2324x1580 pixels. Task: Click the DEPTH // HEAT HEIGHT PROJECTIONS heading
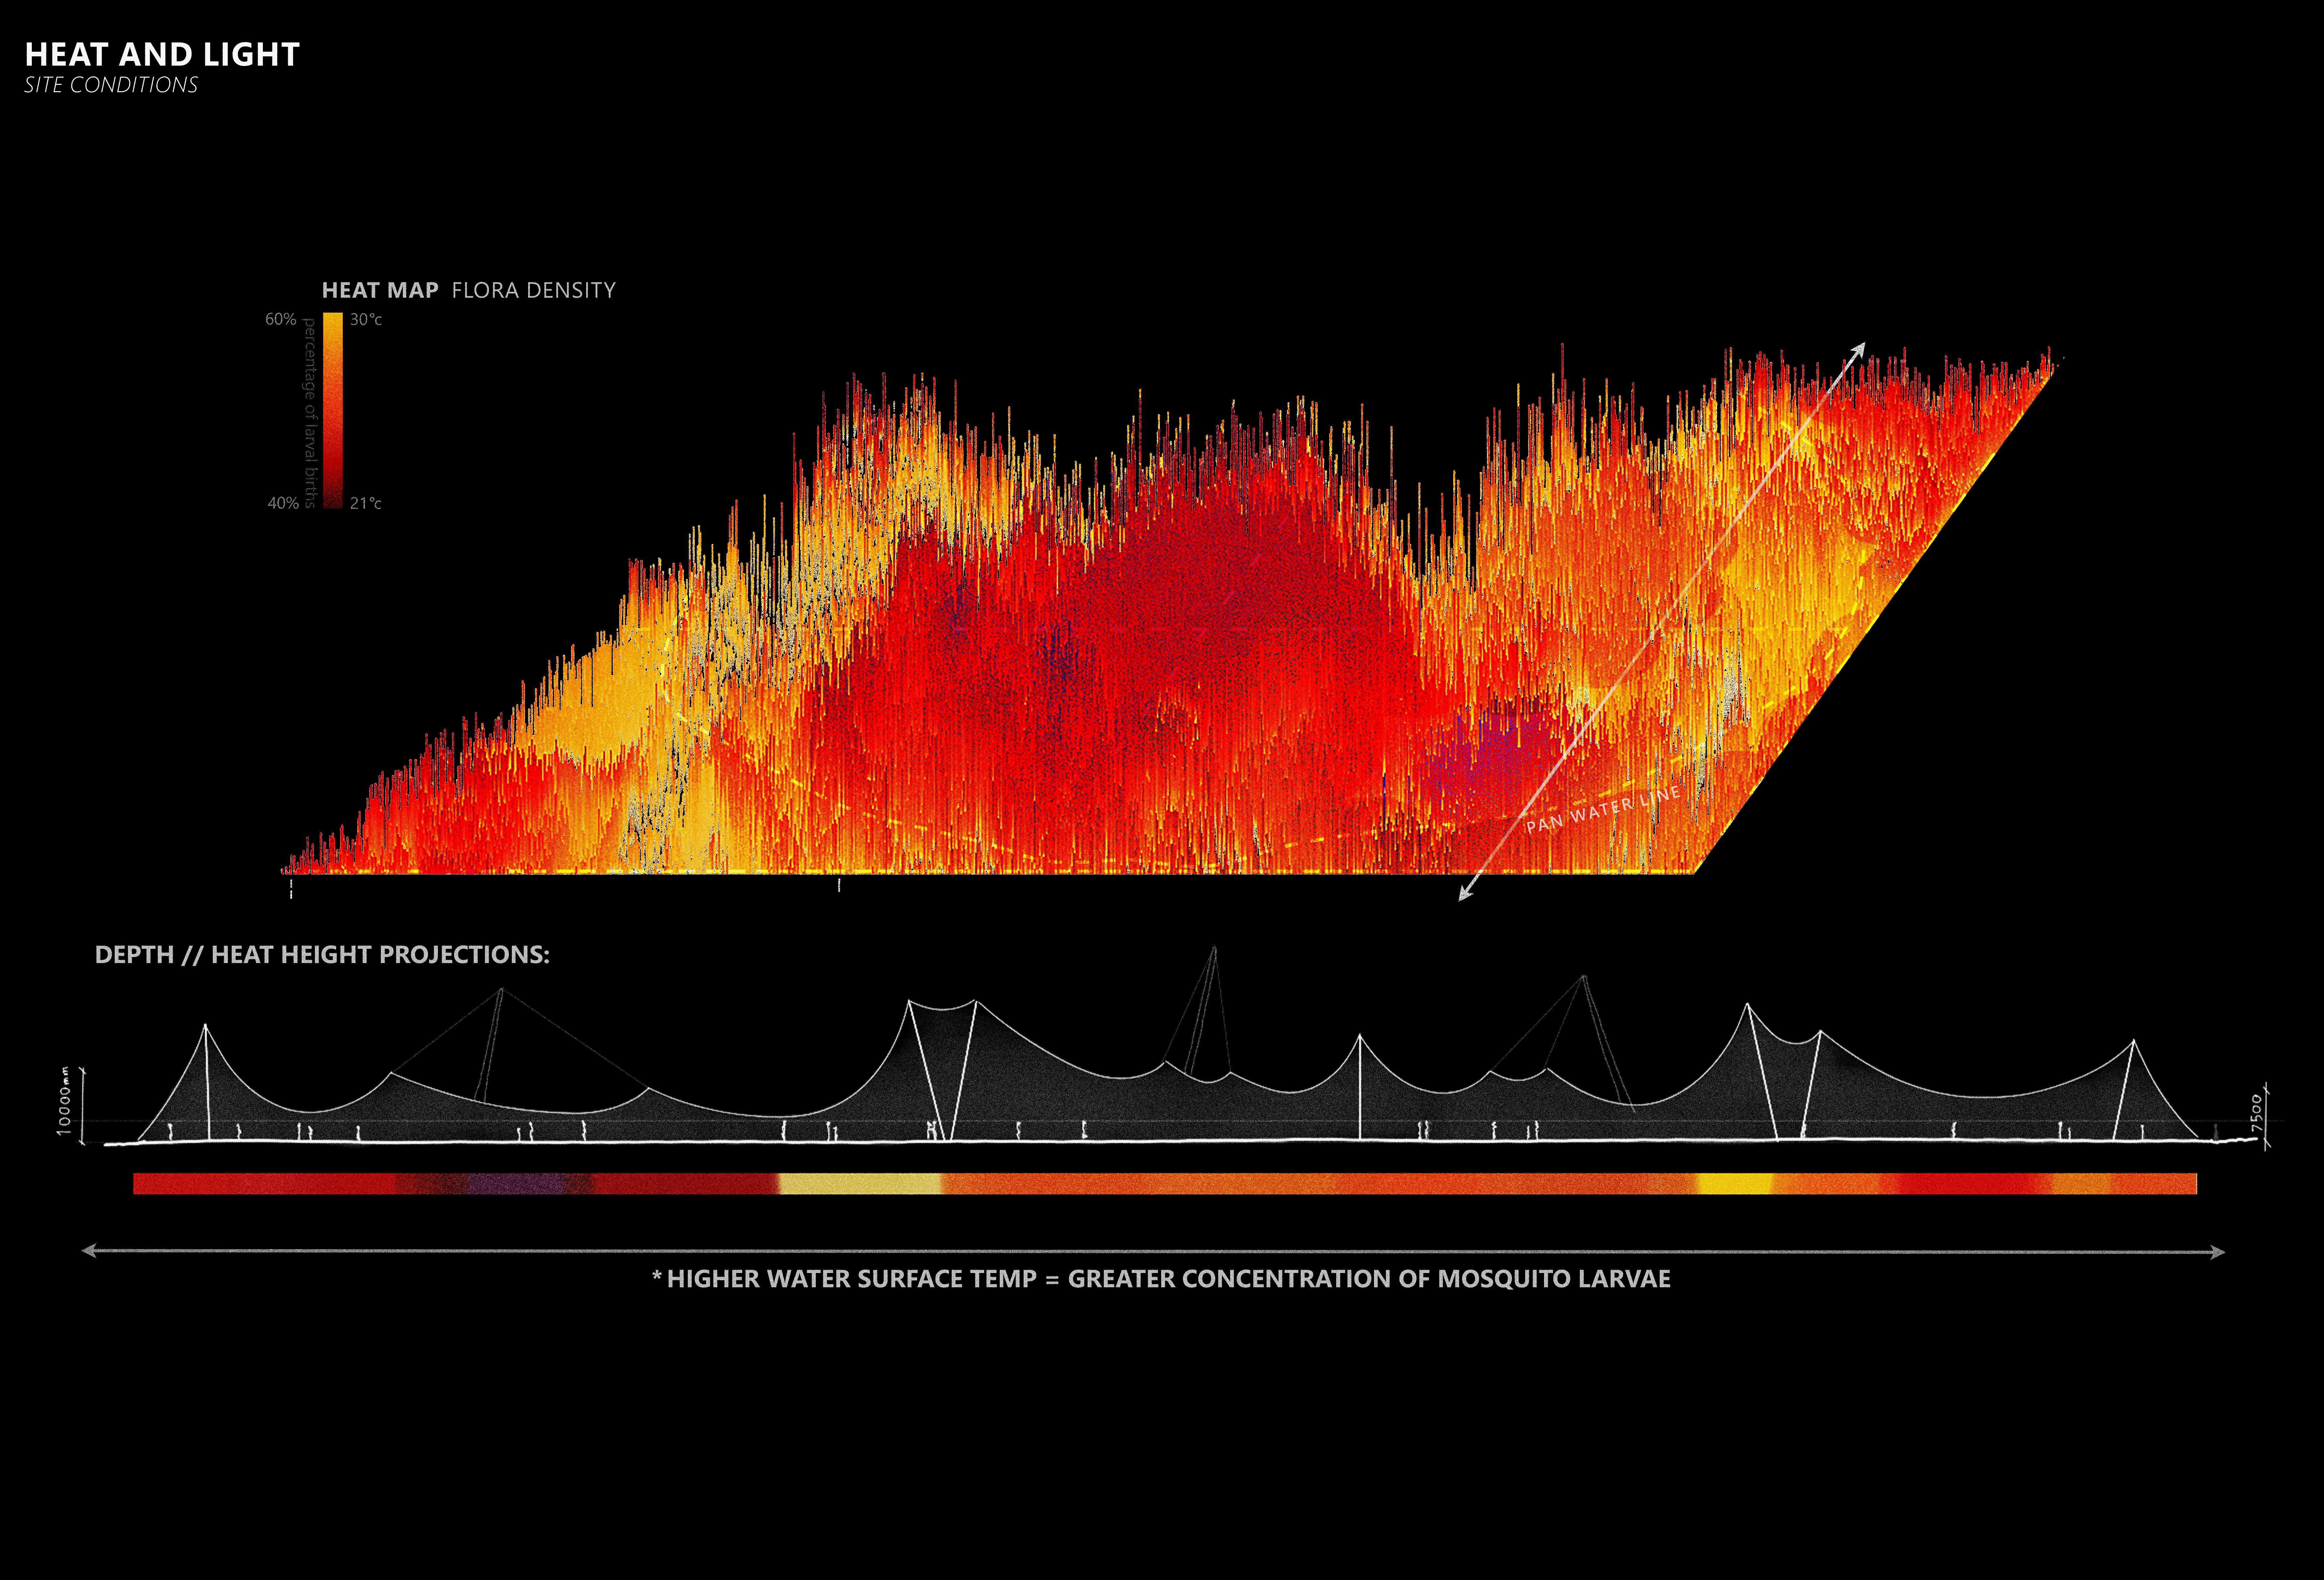[x=322, y=954]
